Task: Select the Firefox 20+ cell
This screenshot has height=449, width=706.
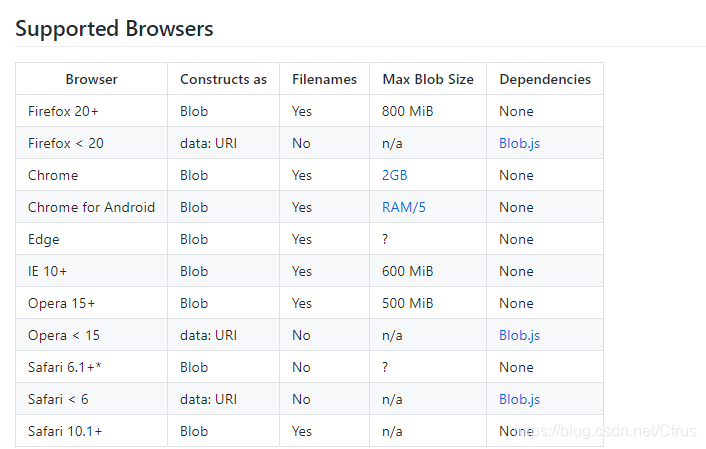Action: pos(91,111)
